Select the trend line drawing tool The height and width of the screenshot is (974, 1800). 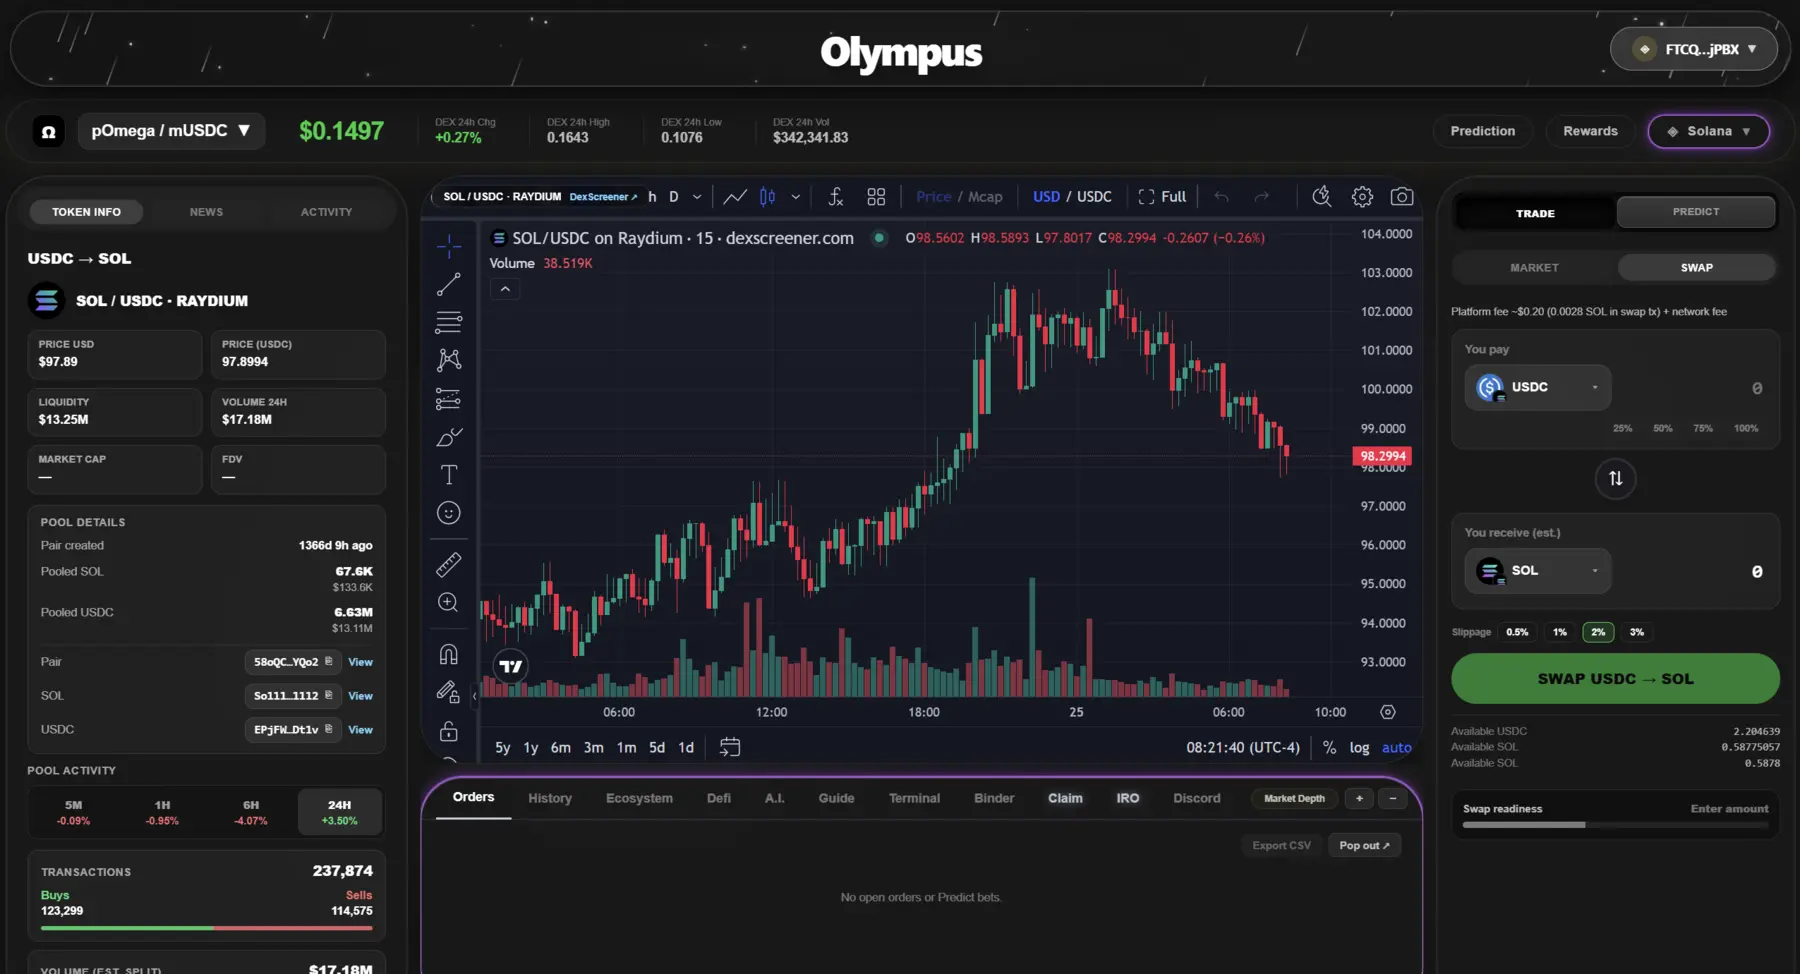(448, 285)
